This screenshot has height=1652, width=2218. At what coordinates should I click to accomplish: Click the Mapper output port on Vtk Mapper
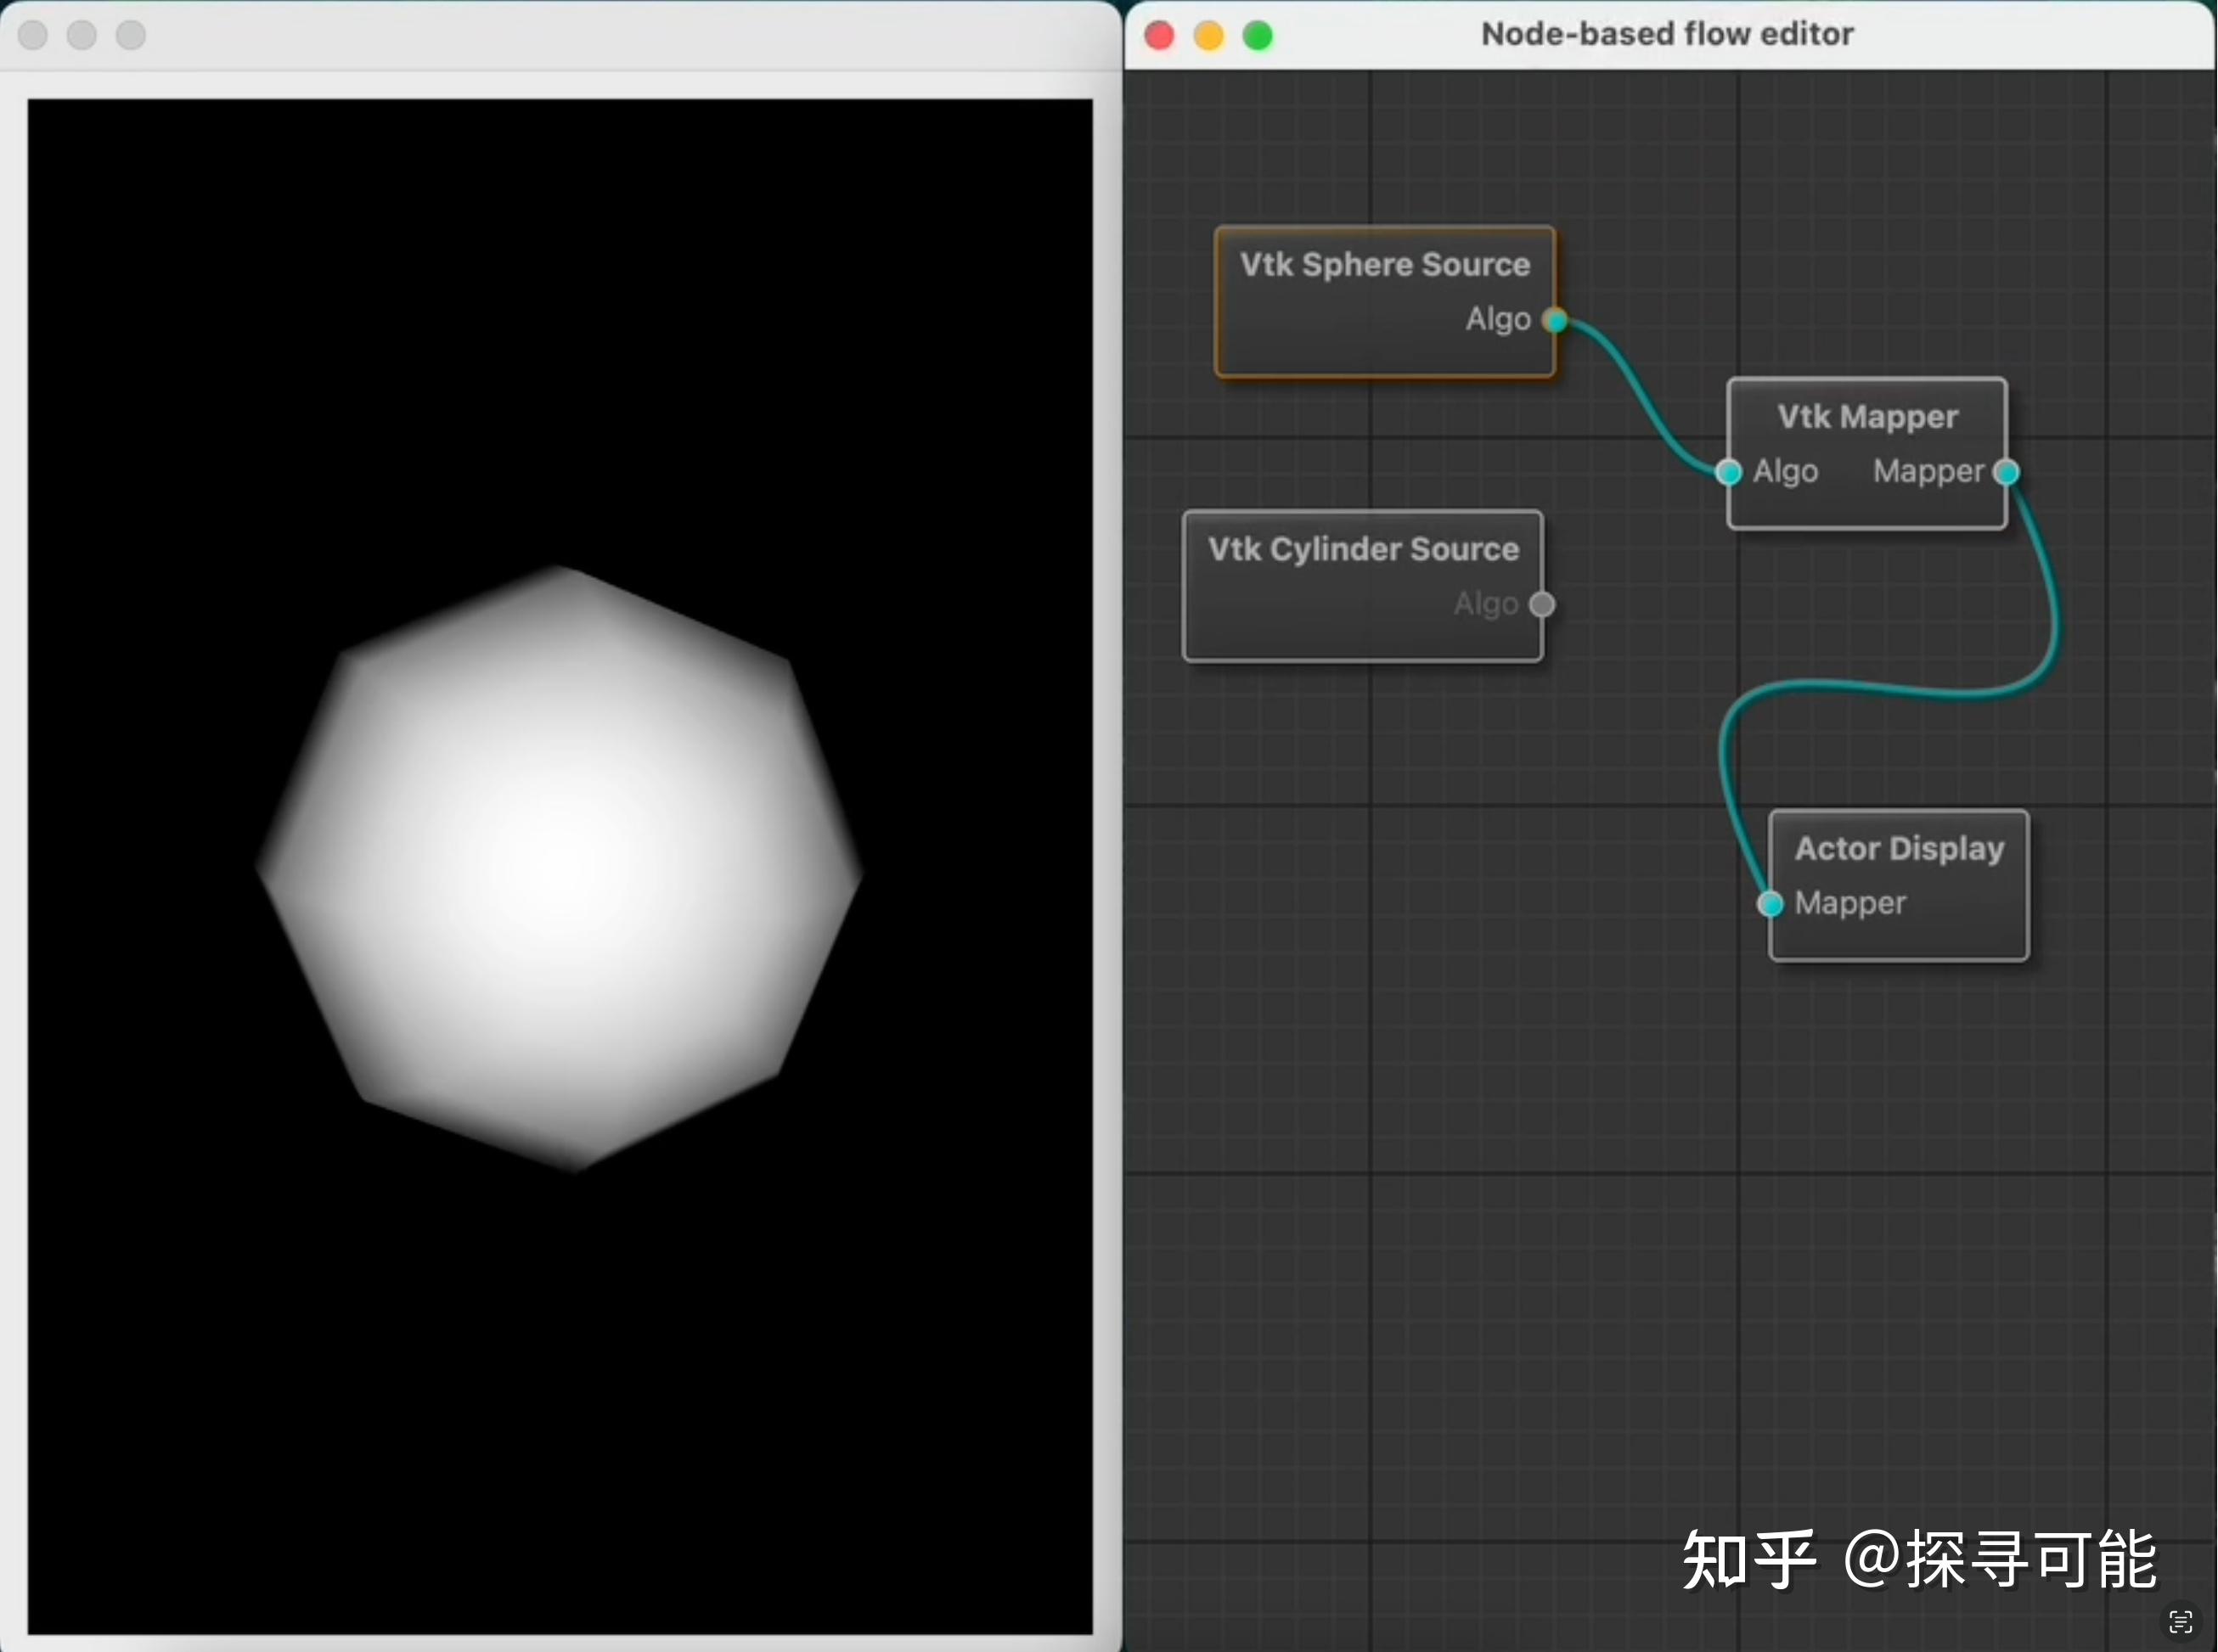click(2006, 471)
